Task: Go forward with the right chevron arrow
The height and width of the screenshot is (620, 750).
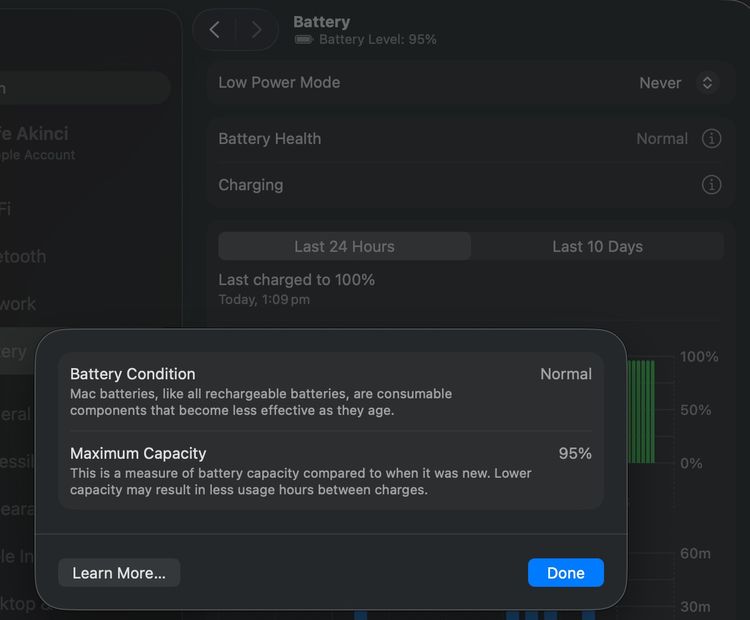Action: click(x=256, y=30)
